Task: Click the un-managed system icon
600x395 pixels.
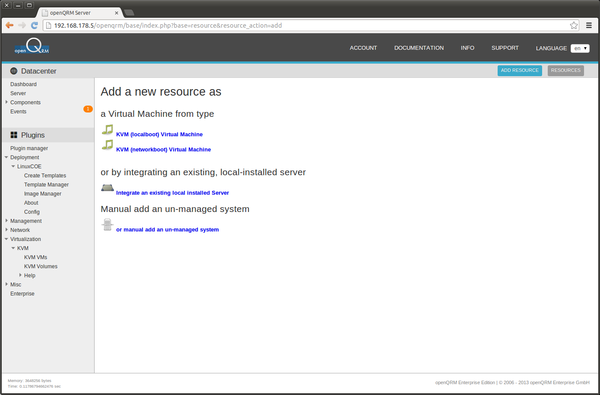Action: [x=107, y=225]
